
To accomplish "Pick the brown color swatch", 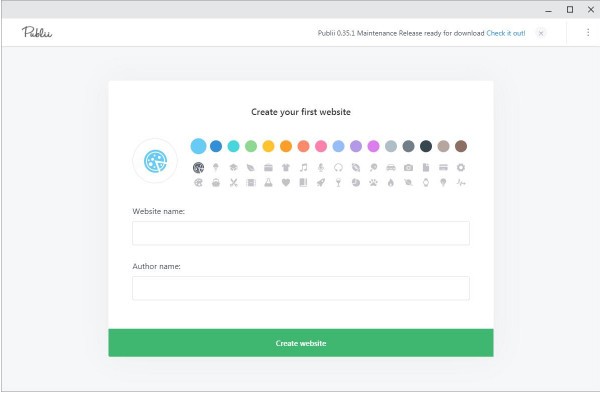I will (461, 146).
